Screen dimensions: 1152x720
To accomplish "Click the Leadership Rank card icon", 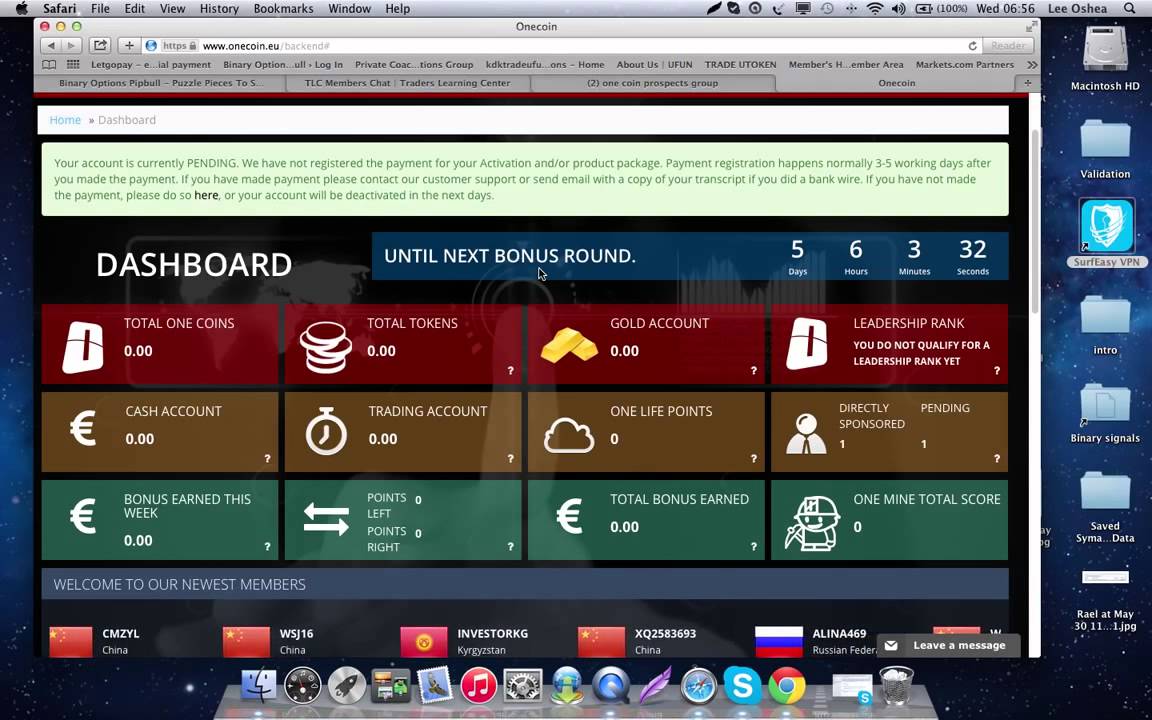I will (x=807, y=345).
